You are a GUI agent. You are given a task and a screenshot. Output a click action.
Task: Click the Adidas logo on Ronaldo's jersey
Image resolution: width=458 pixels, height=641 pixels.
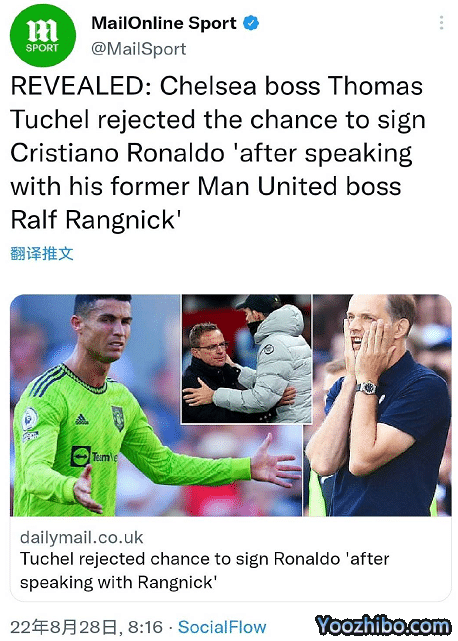tap(81, 420)
